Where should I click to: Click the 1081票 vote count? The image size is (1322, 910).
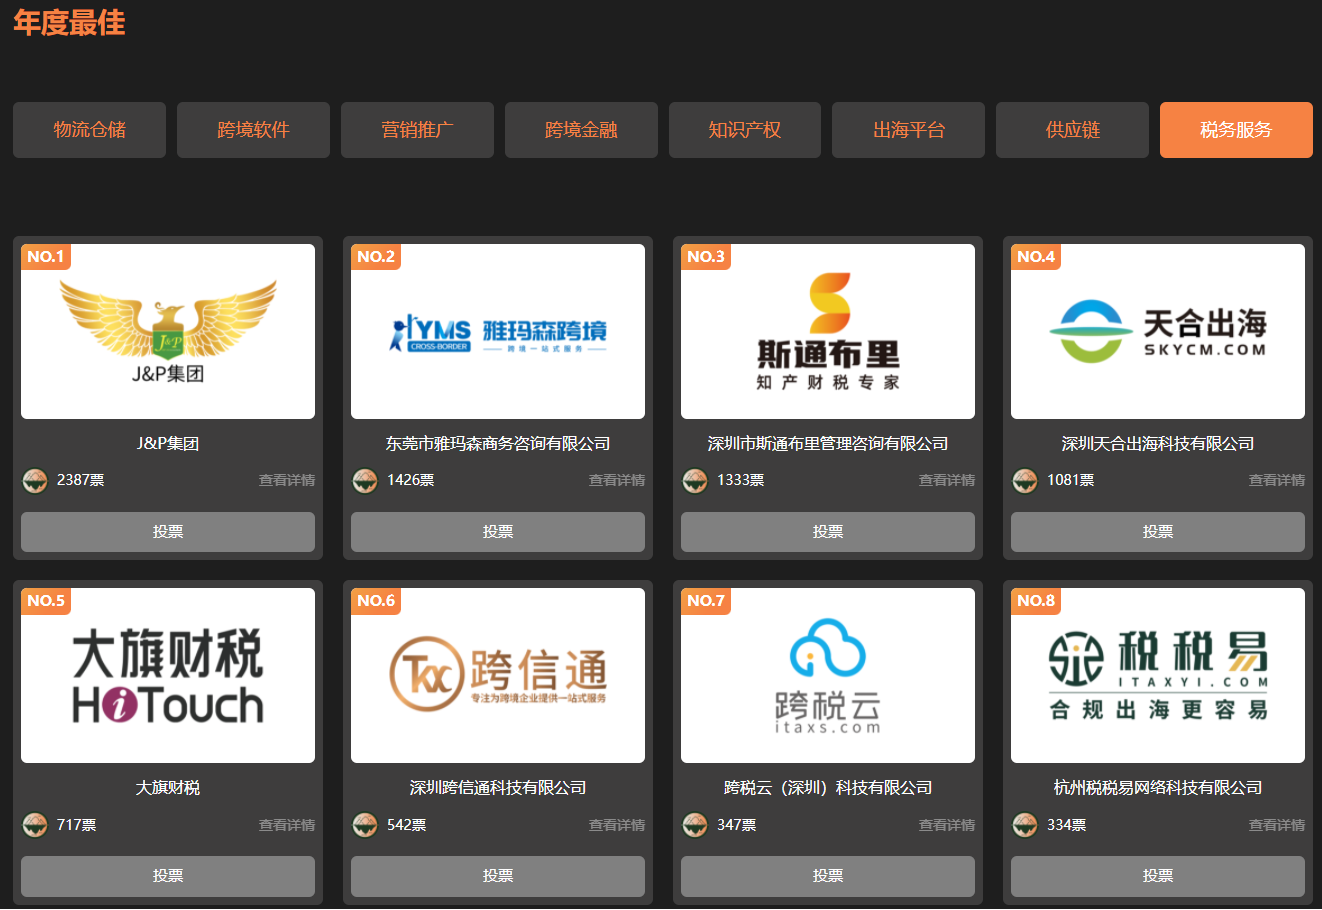click(x=1071, y=480)
